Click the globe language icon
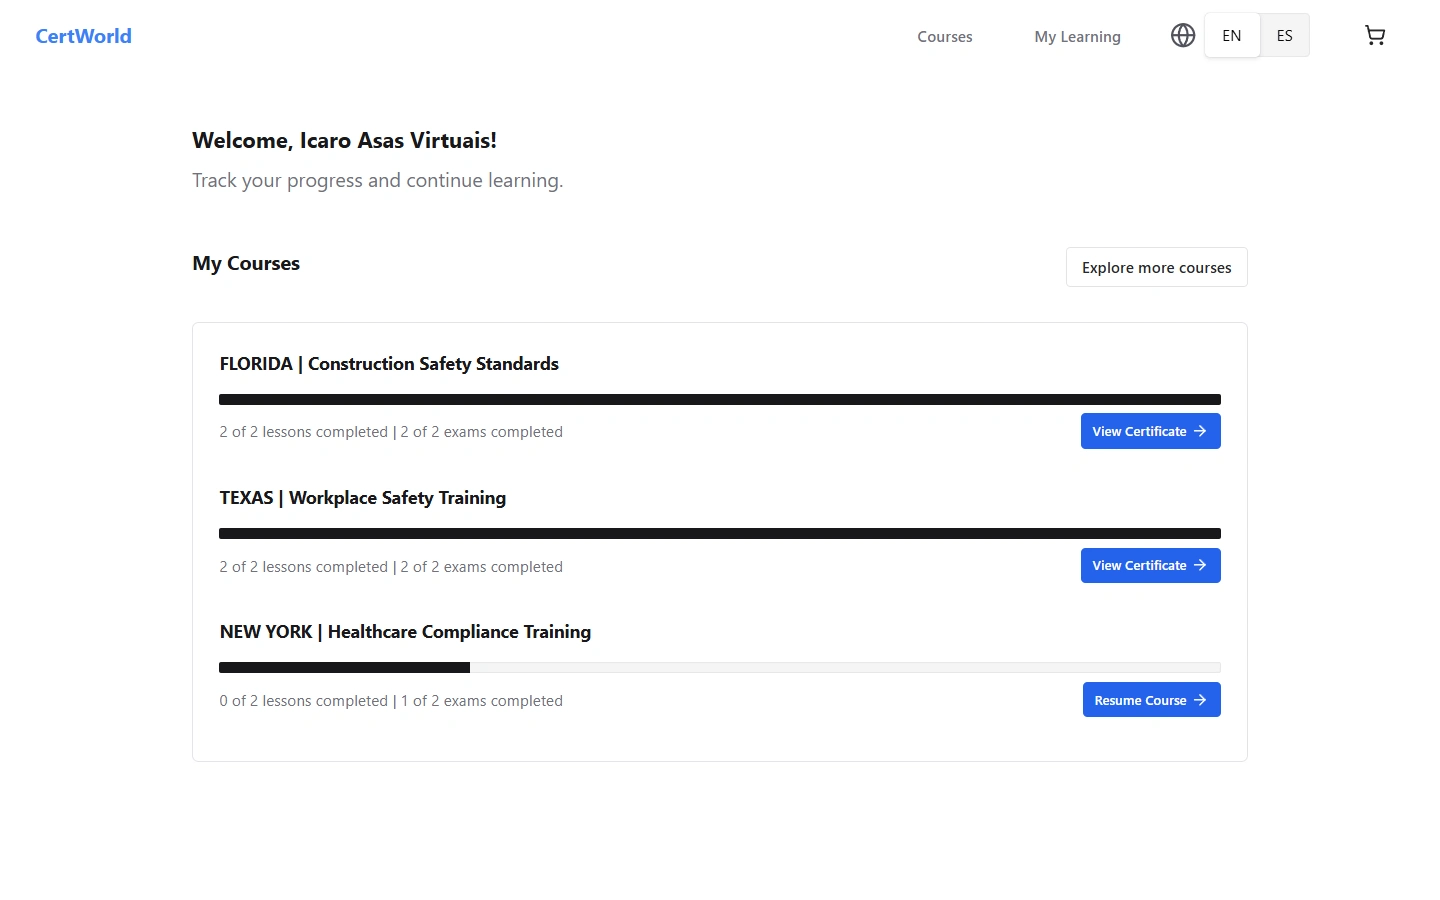 [x=1183, y=36]
